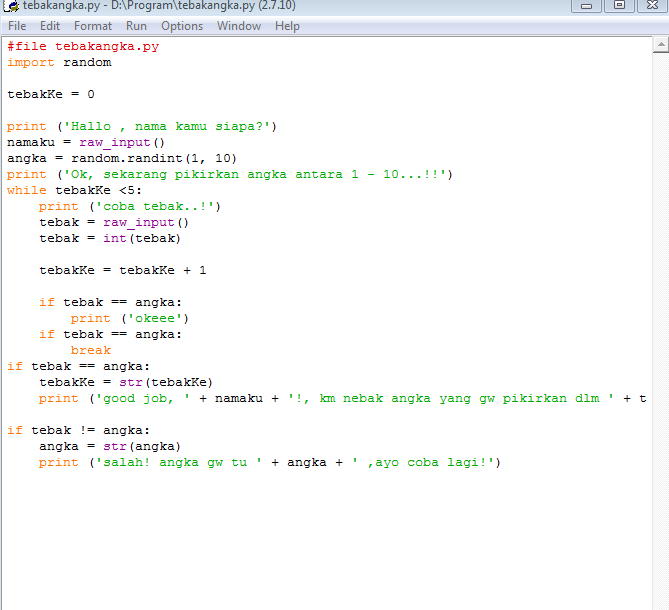This screenshot has height=610, width=669.
Task: Open the Format menu
Action: click(x=93, y=26)
